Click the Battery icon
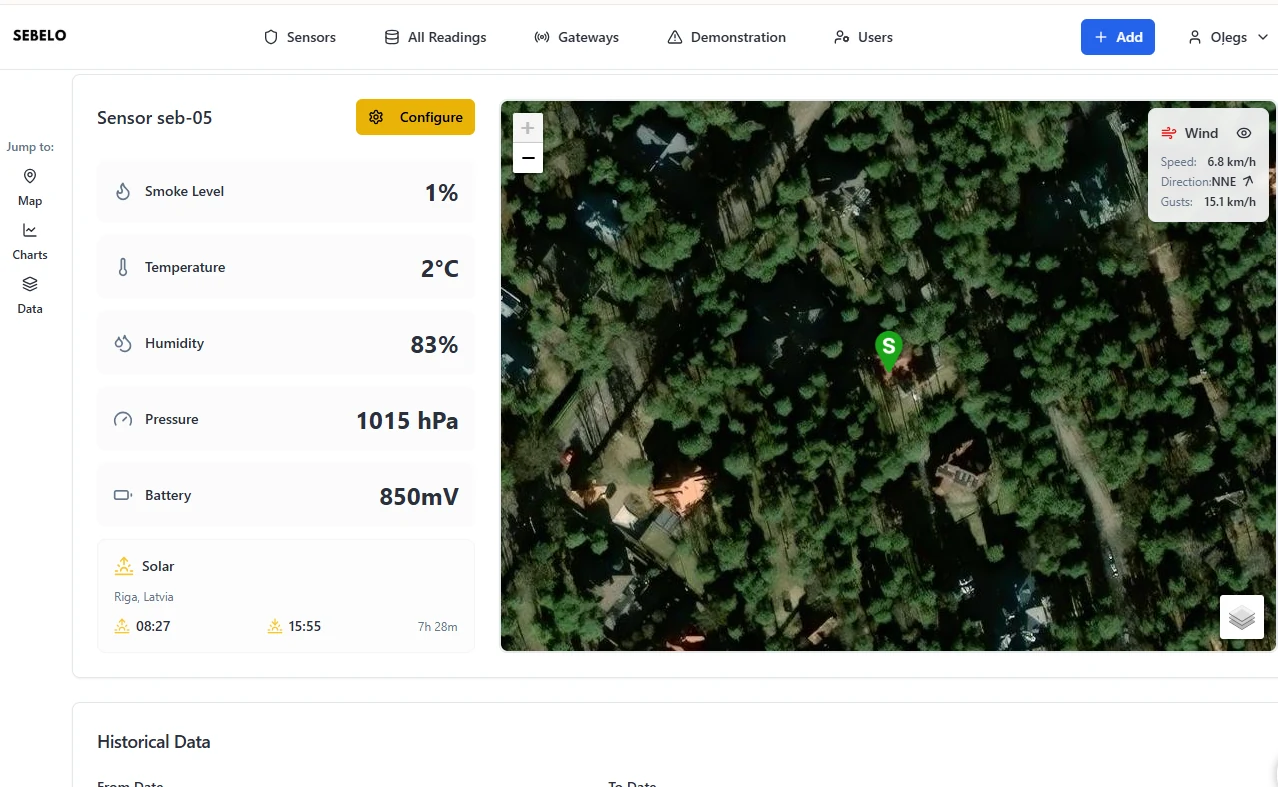This screenshot has width=1278, height=787. click(x=123, y=495)
